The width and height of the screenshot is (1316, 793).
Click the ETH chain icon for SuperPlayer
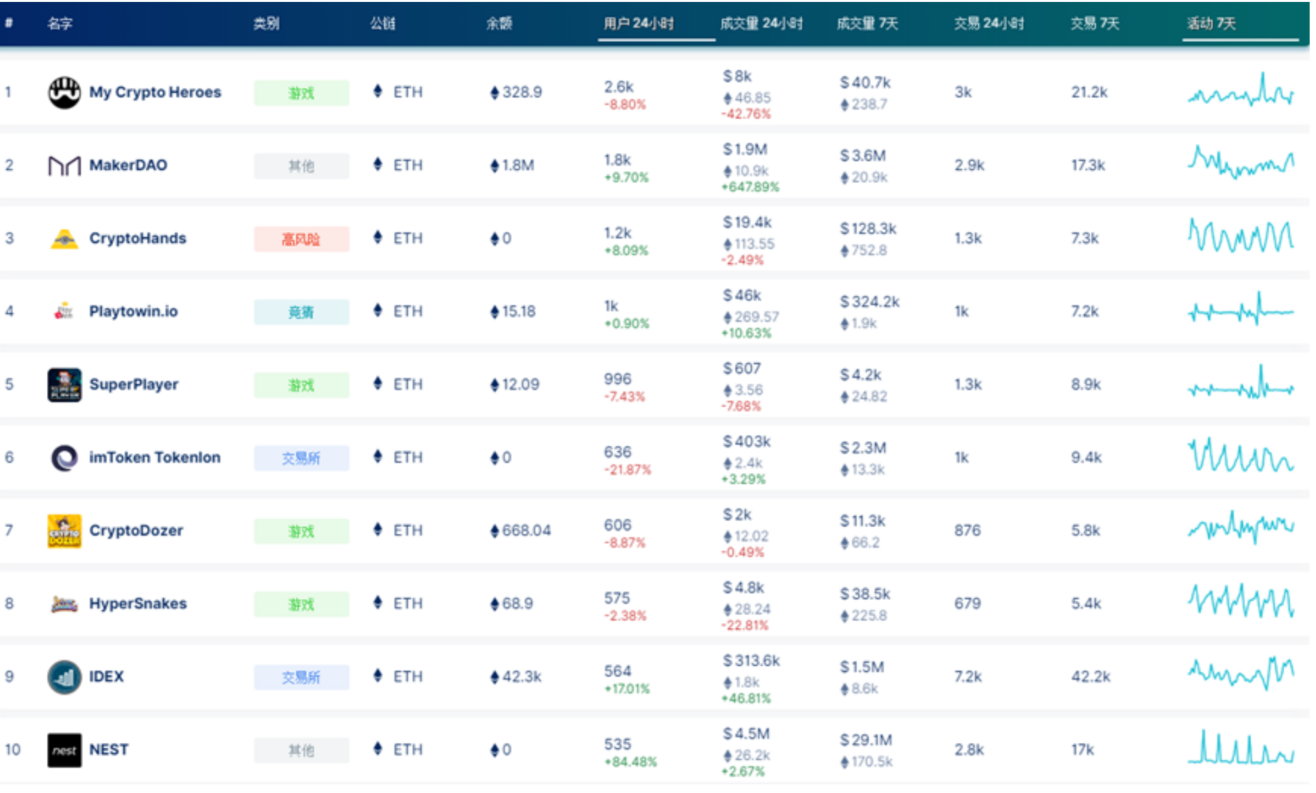tap(378, 384)
